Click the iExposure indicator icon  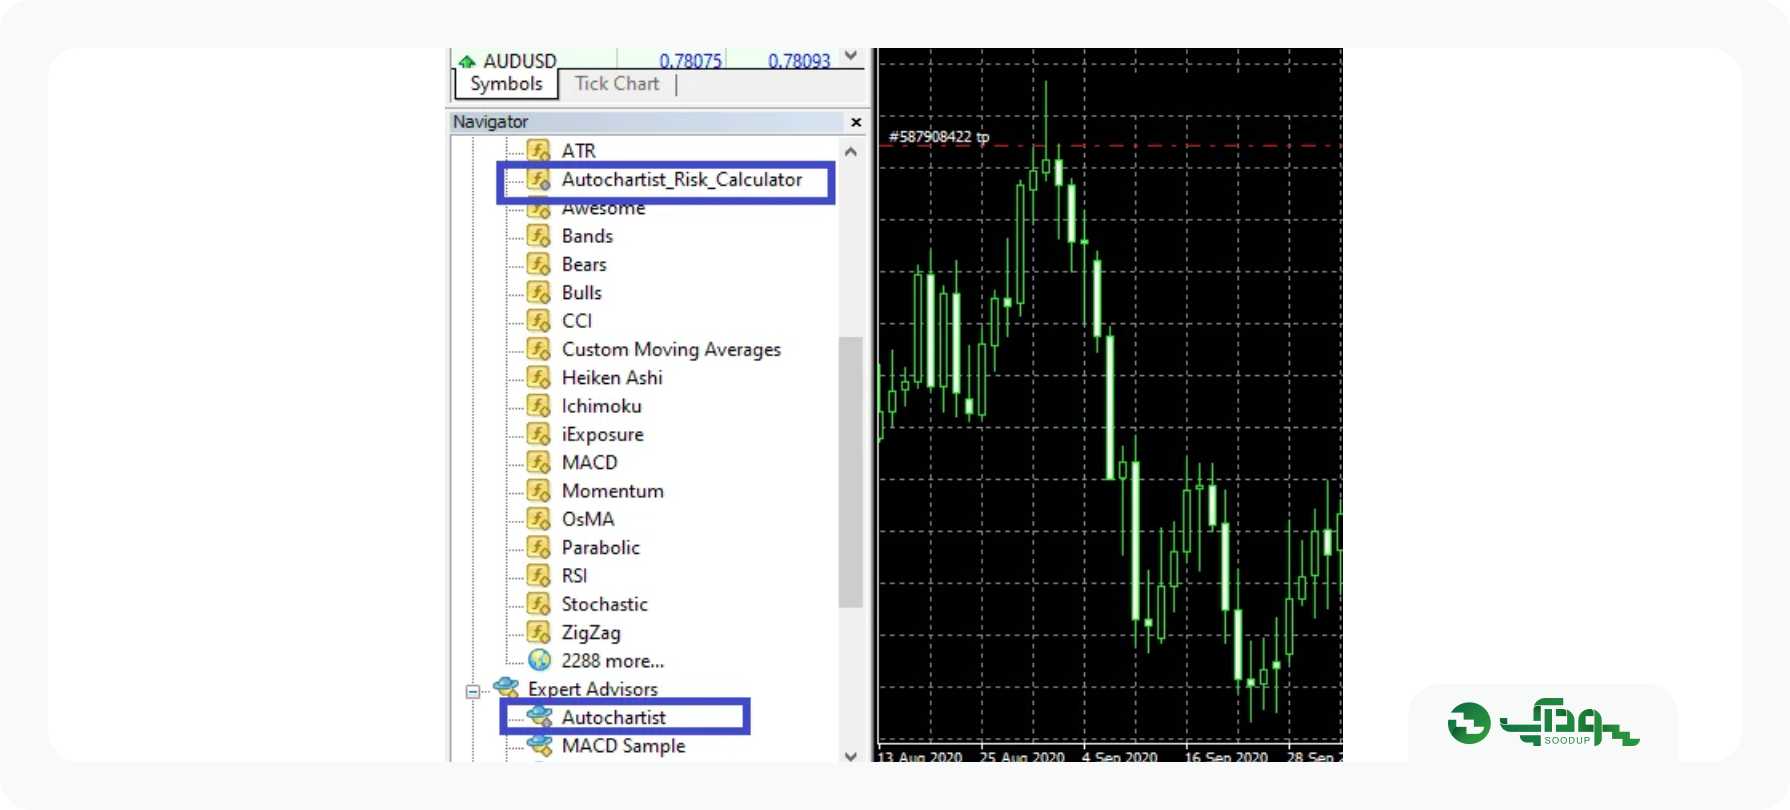[539, 434]
